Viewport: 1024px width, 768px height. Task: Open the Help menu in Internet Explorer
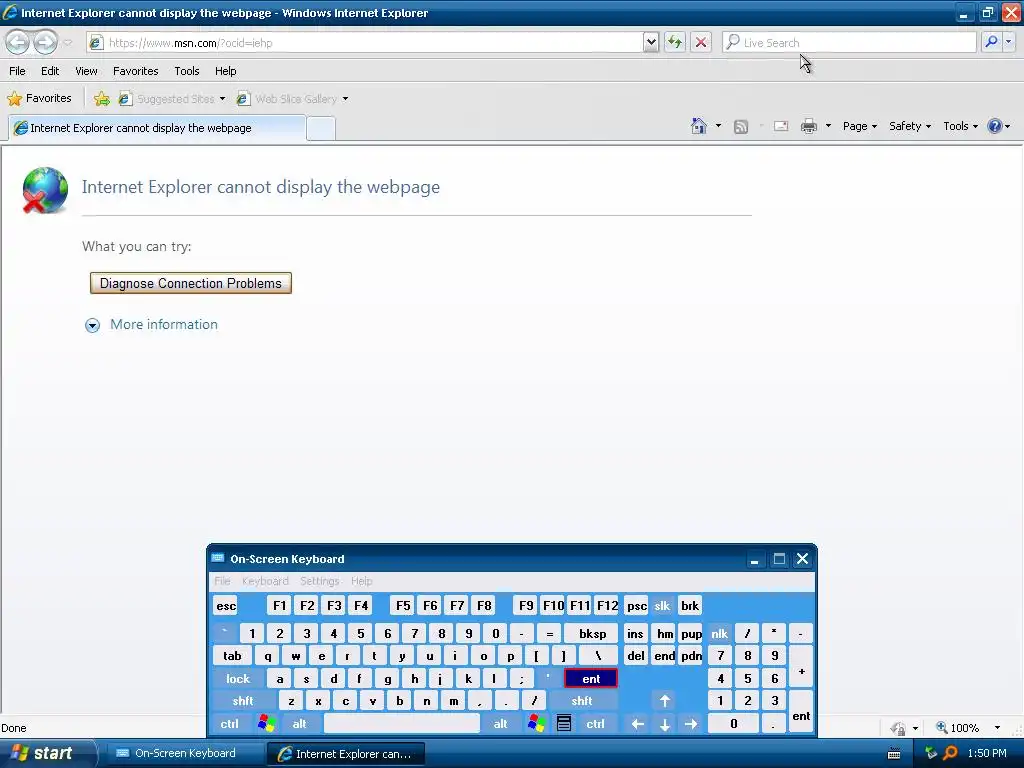pos(225,71)
